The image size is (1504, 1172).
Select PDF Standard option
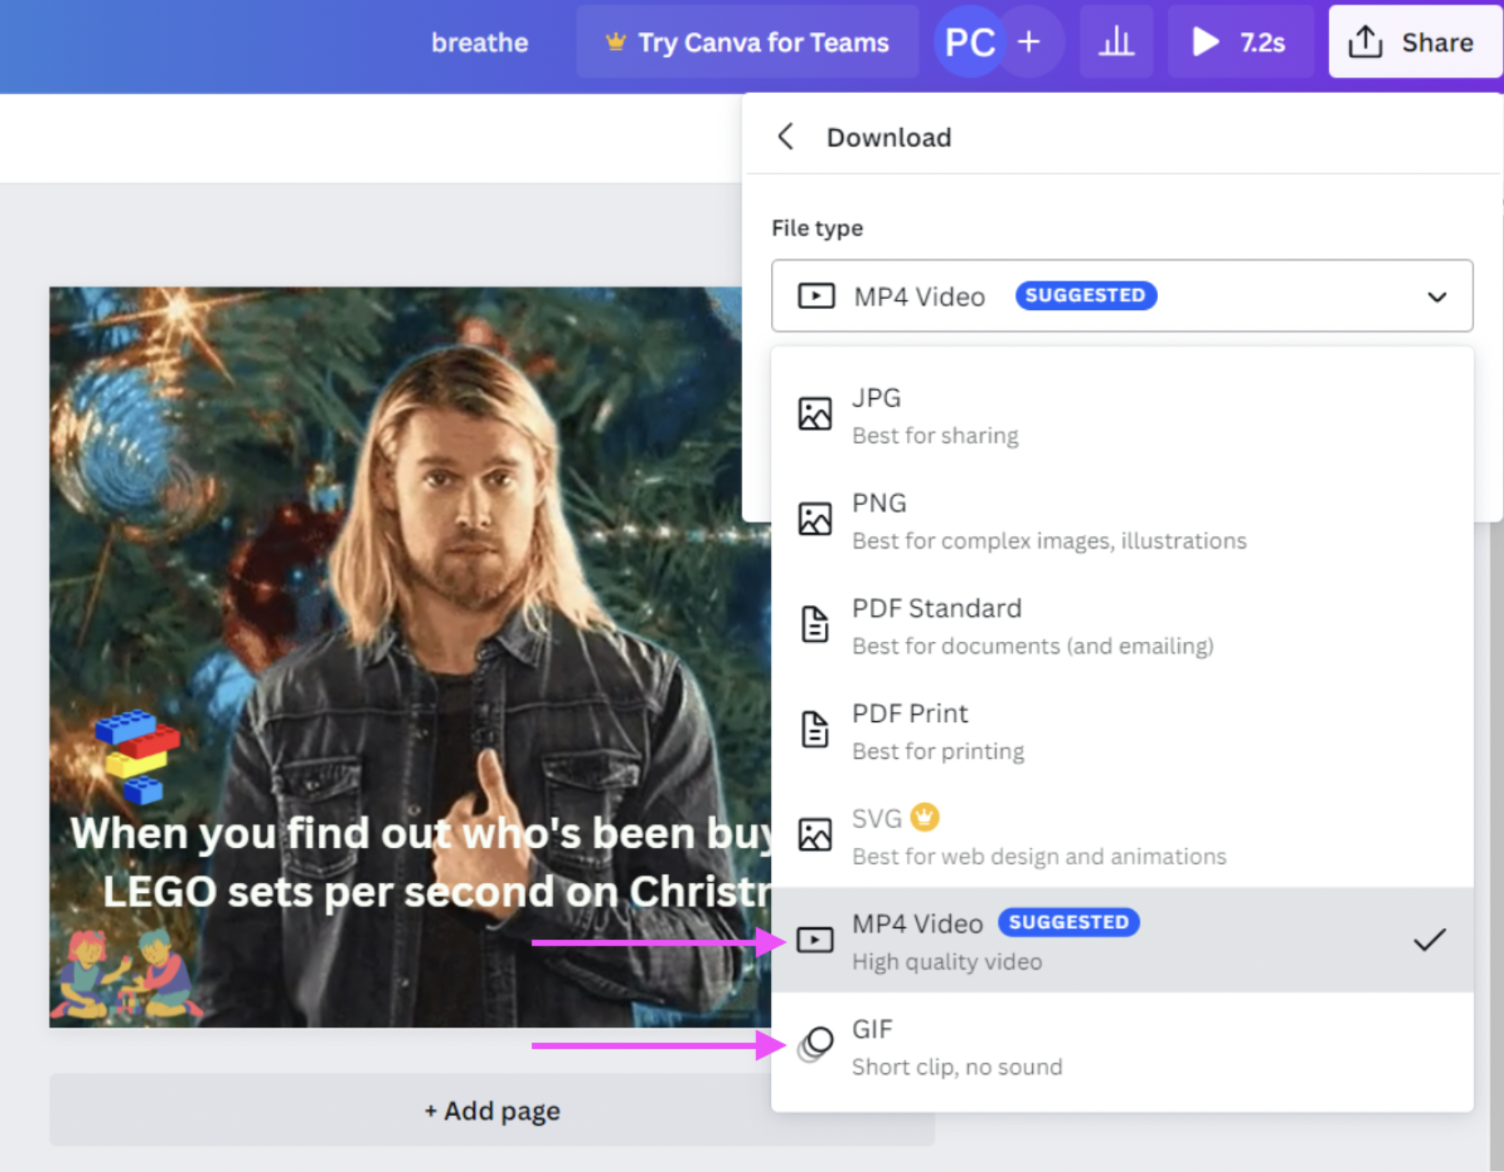(1122, 625)
